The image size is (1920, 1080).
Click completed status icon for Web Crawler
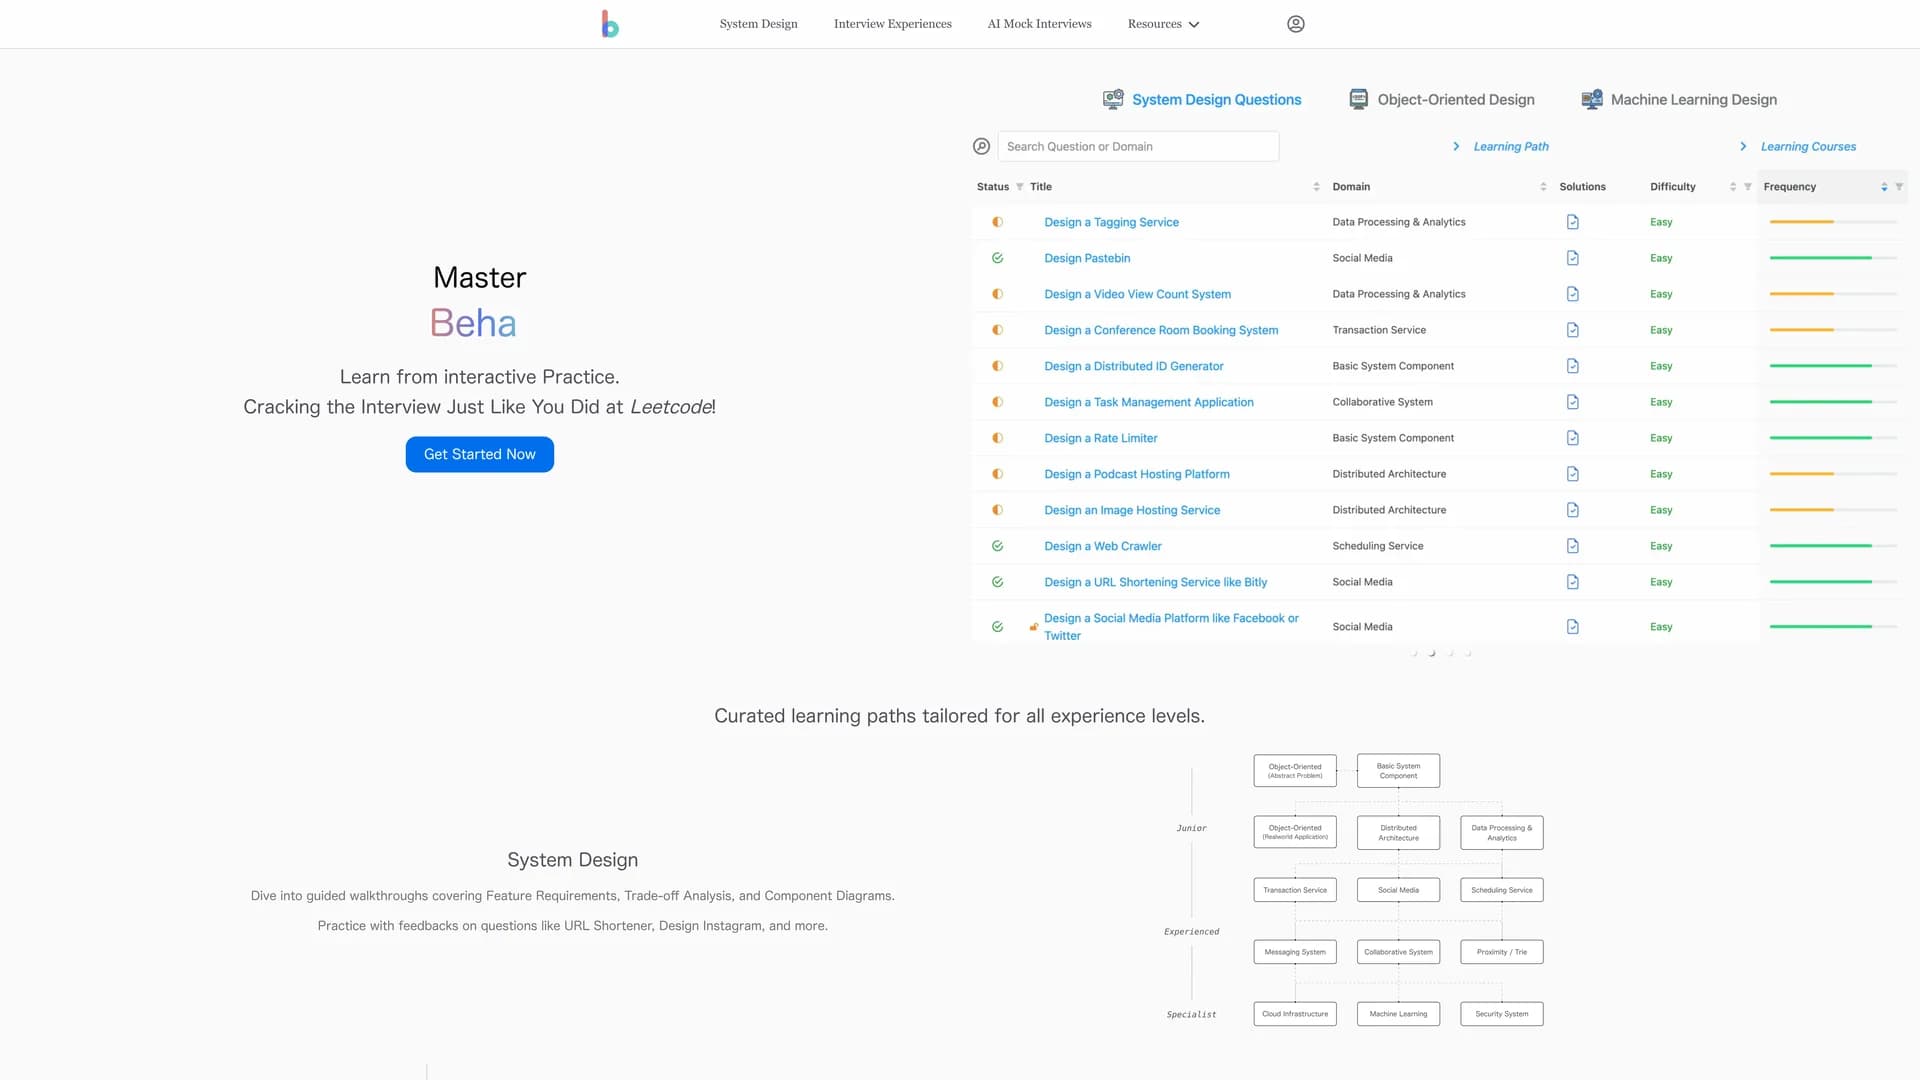(997, 546)
